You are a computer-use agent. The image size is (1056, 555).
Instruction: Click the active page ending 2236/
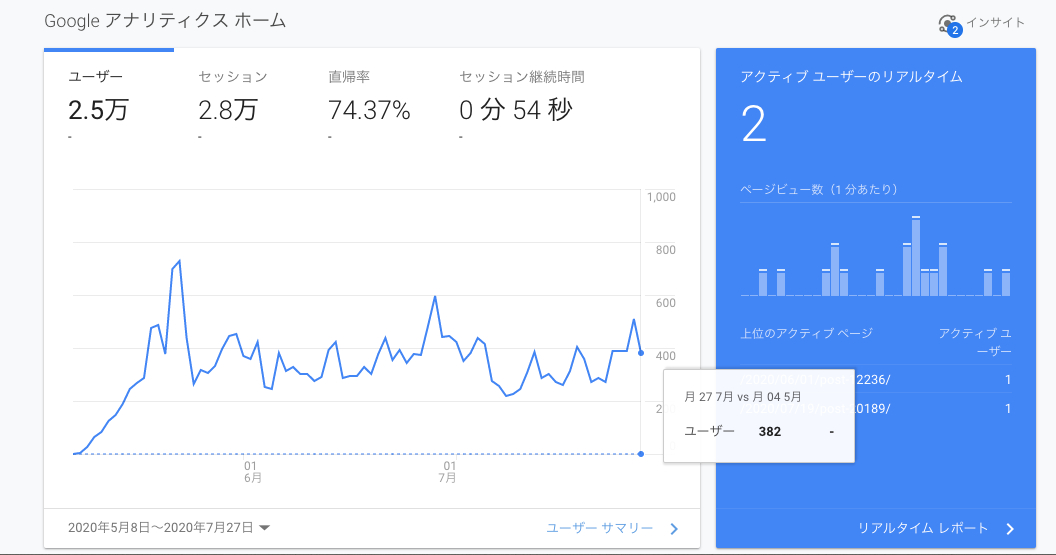click(815, 380)
